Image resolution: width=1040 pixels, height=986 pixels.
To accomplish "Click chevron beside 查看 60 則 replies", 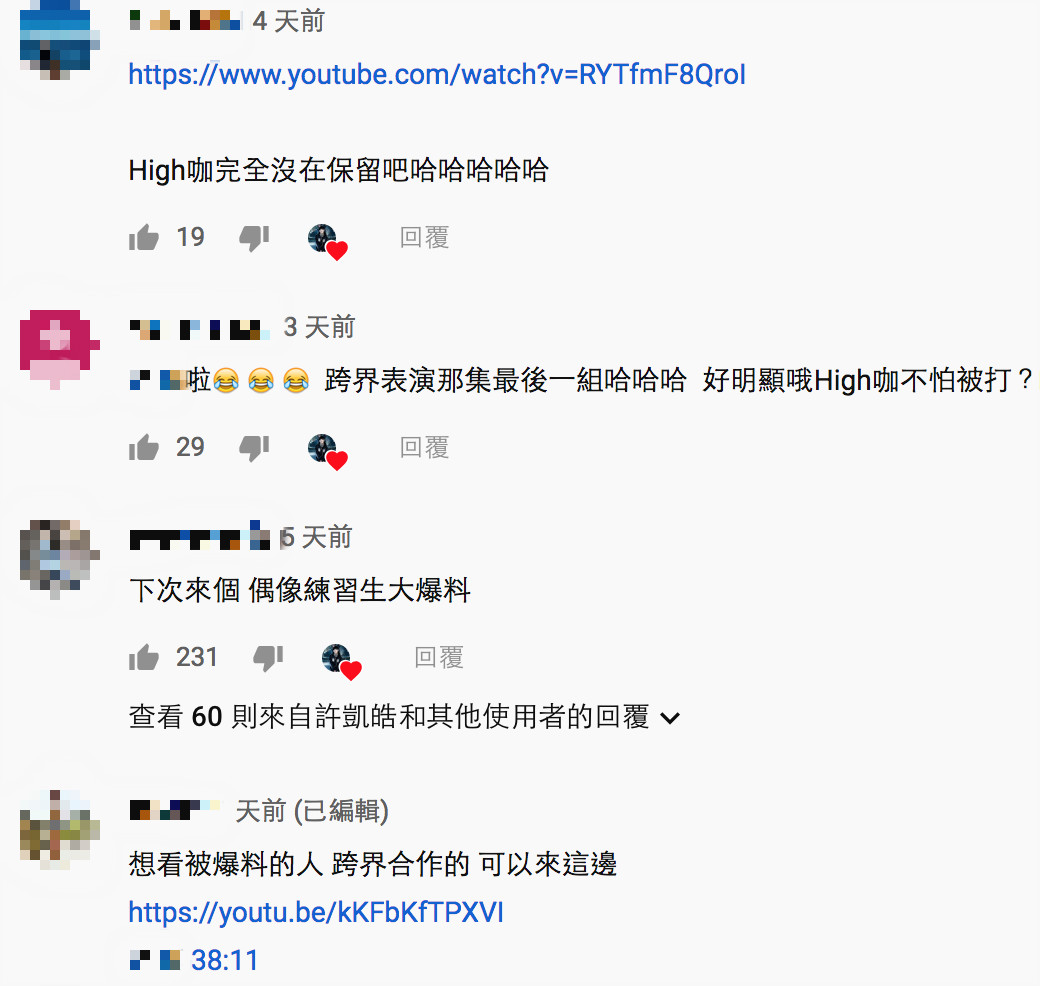I will pos(671,718).
